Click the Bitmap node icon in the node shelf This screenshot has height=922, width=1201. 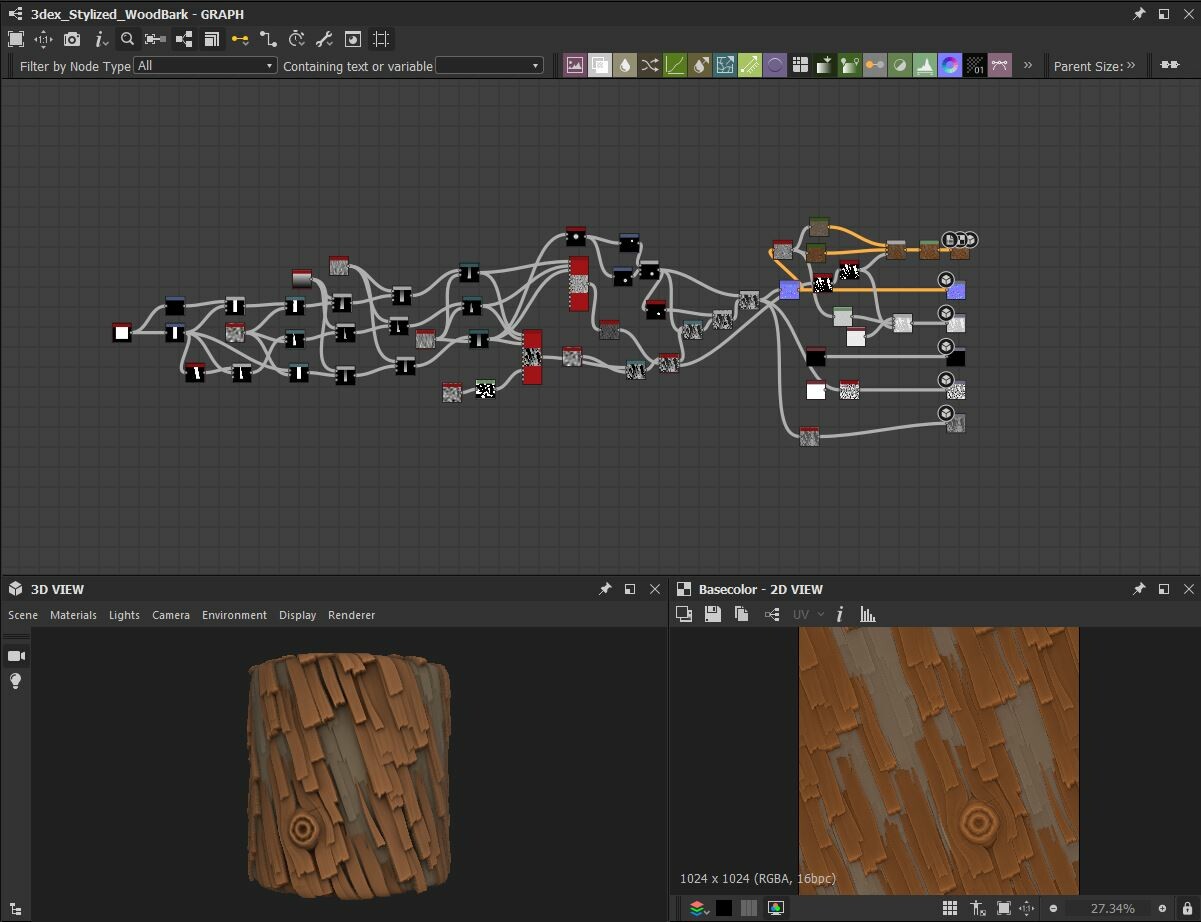[x=575, y=64]
